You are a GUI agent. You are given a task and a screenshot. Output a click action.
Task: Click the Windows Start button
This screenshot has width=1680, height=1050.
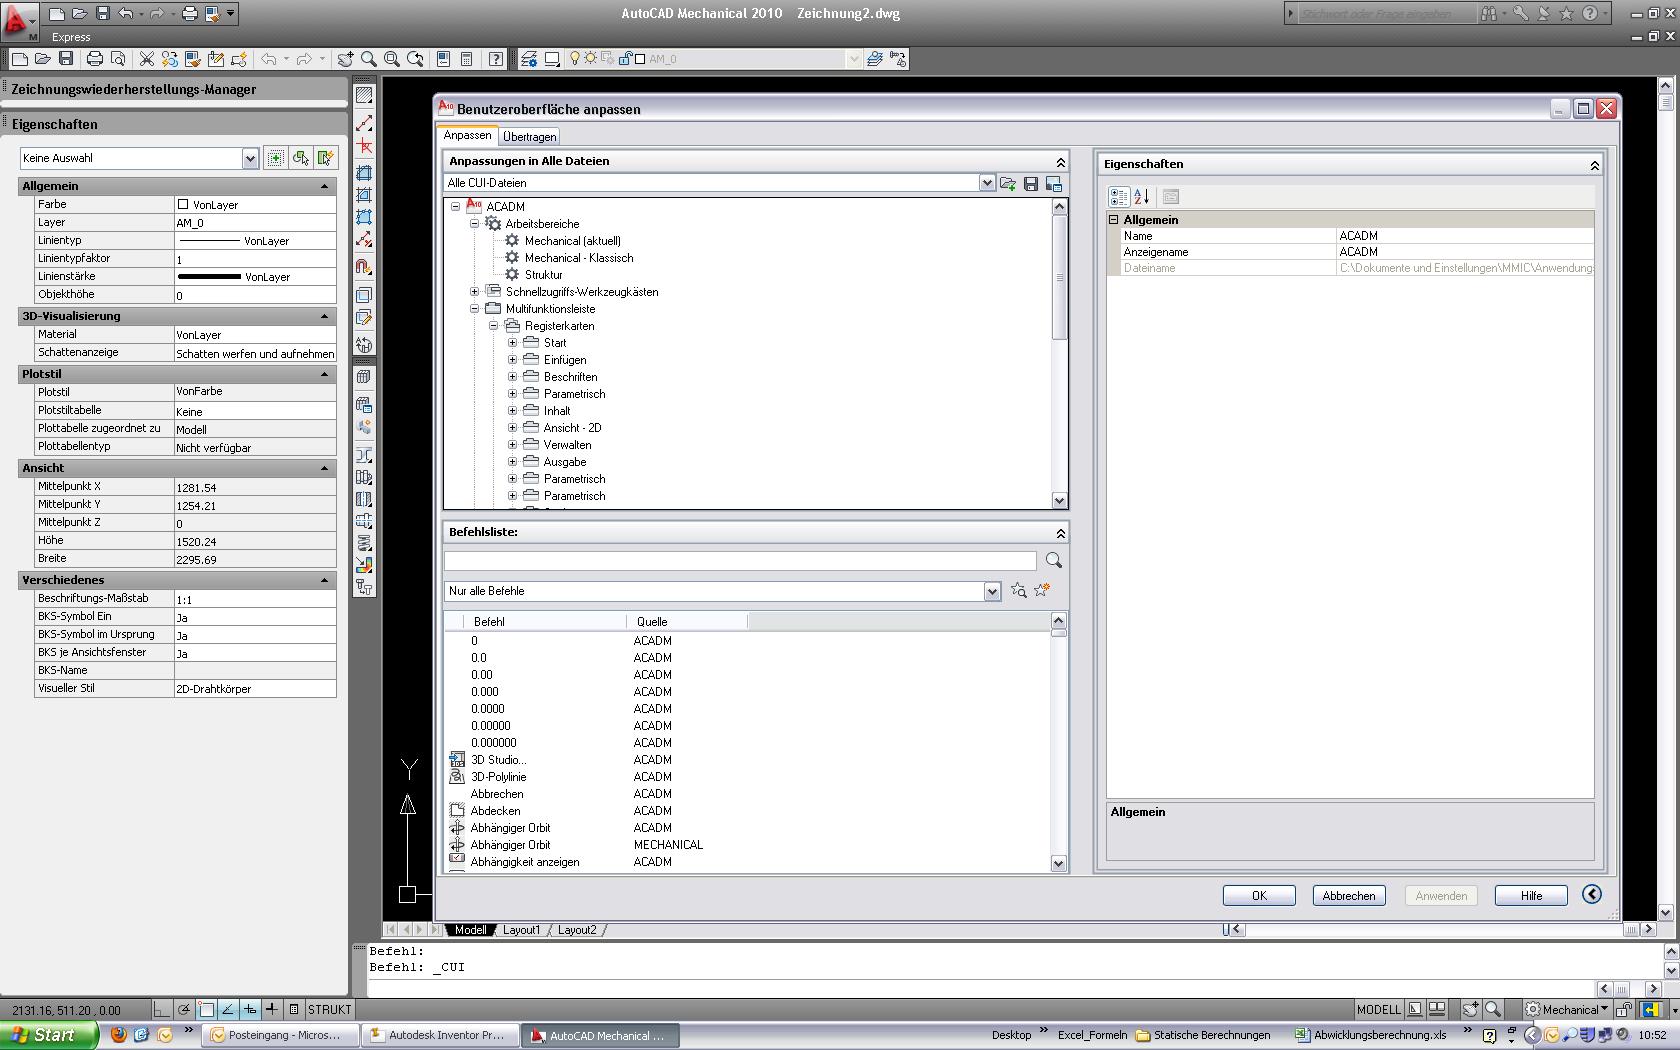click(49, 1035)
